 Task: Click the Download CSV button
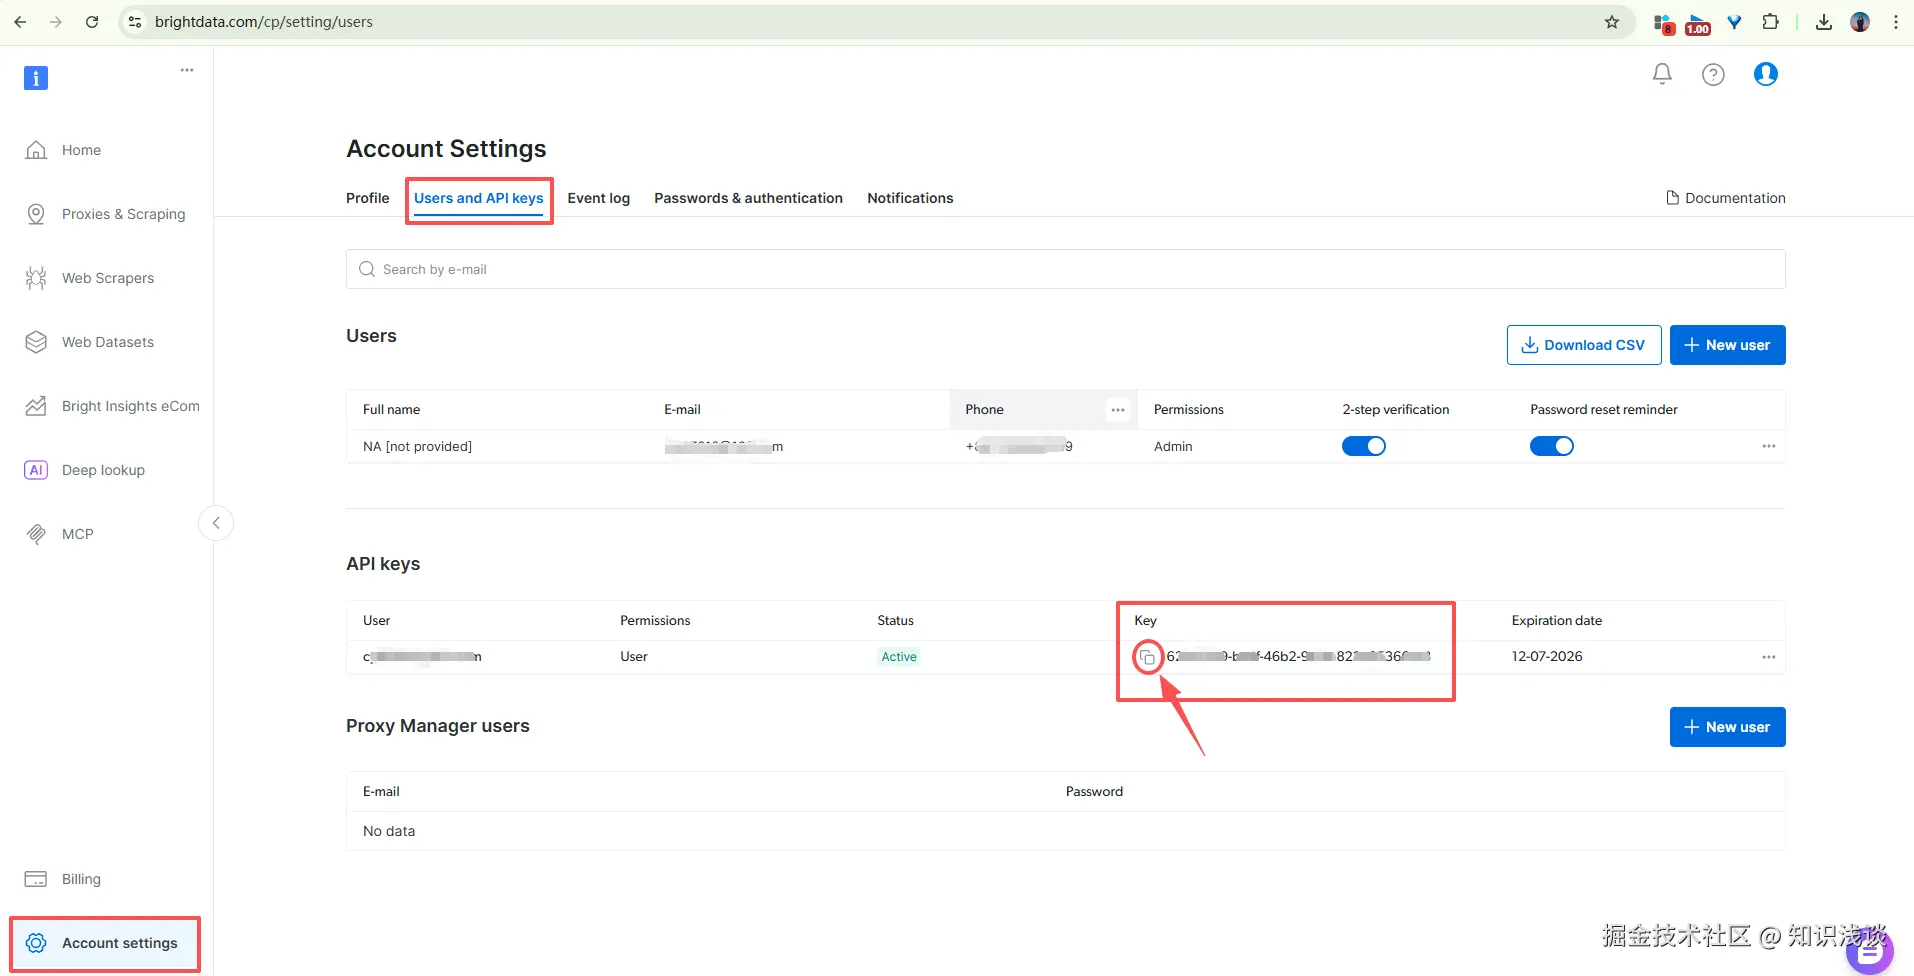pos(1584,345)
